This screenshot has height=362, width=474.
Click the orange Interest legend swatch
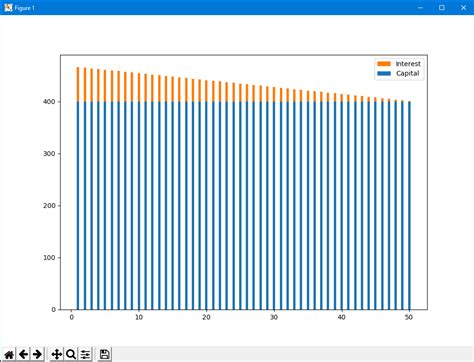coord(384,64)
